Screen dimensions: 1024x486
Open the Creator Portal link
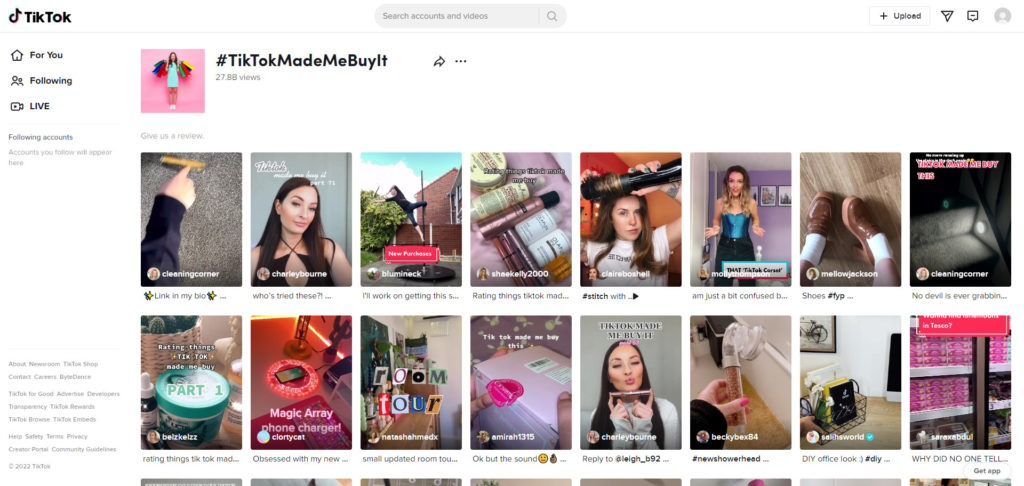[x=28, y=449]
